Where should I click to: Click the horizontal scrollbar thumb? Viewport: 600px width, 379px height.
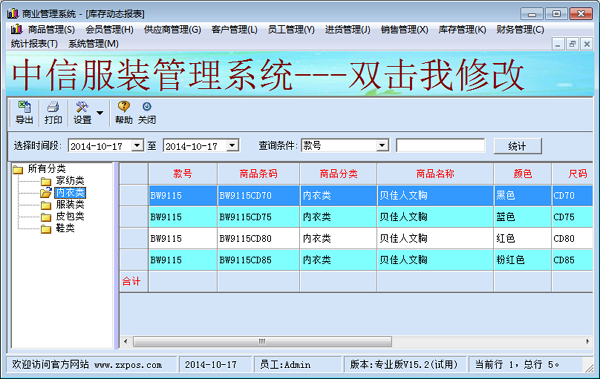click(x=262, y=341)
